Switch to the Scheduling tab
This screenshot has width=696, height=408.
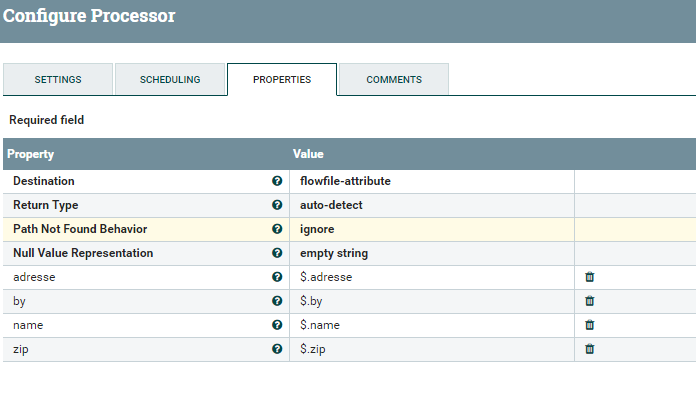pos(170,80)
